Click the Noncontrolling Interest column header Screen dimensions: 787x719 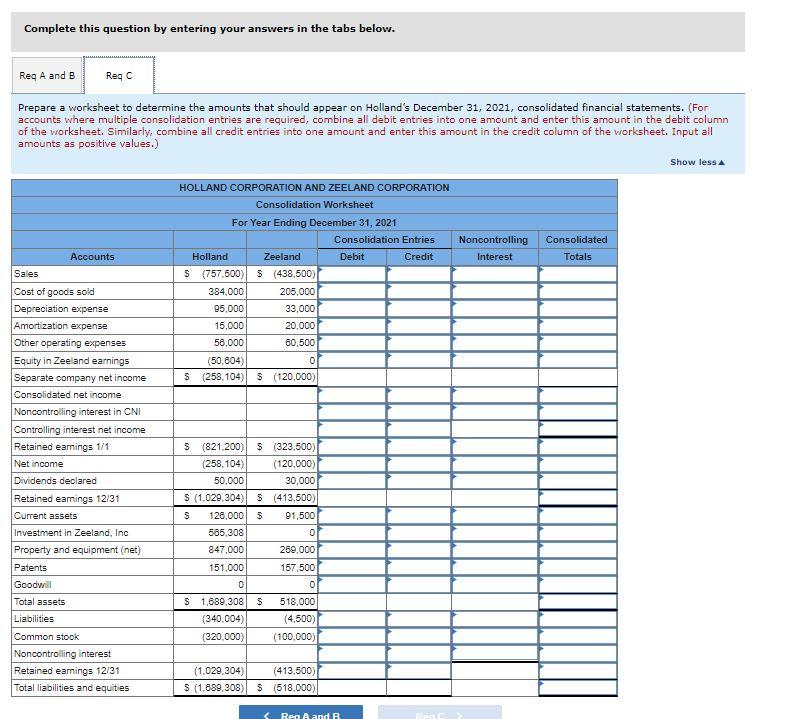tap(494, 248)
